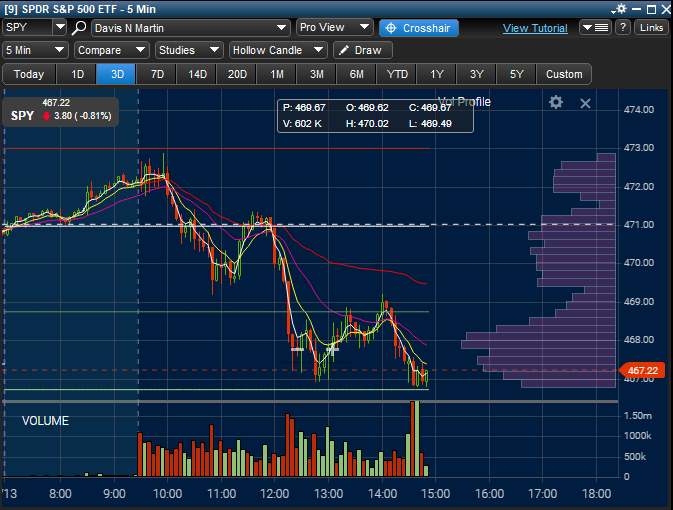
Task: Click the 471.00 price axis label
Action: coord(639,225)
